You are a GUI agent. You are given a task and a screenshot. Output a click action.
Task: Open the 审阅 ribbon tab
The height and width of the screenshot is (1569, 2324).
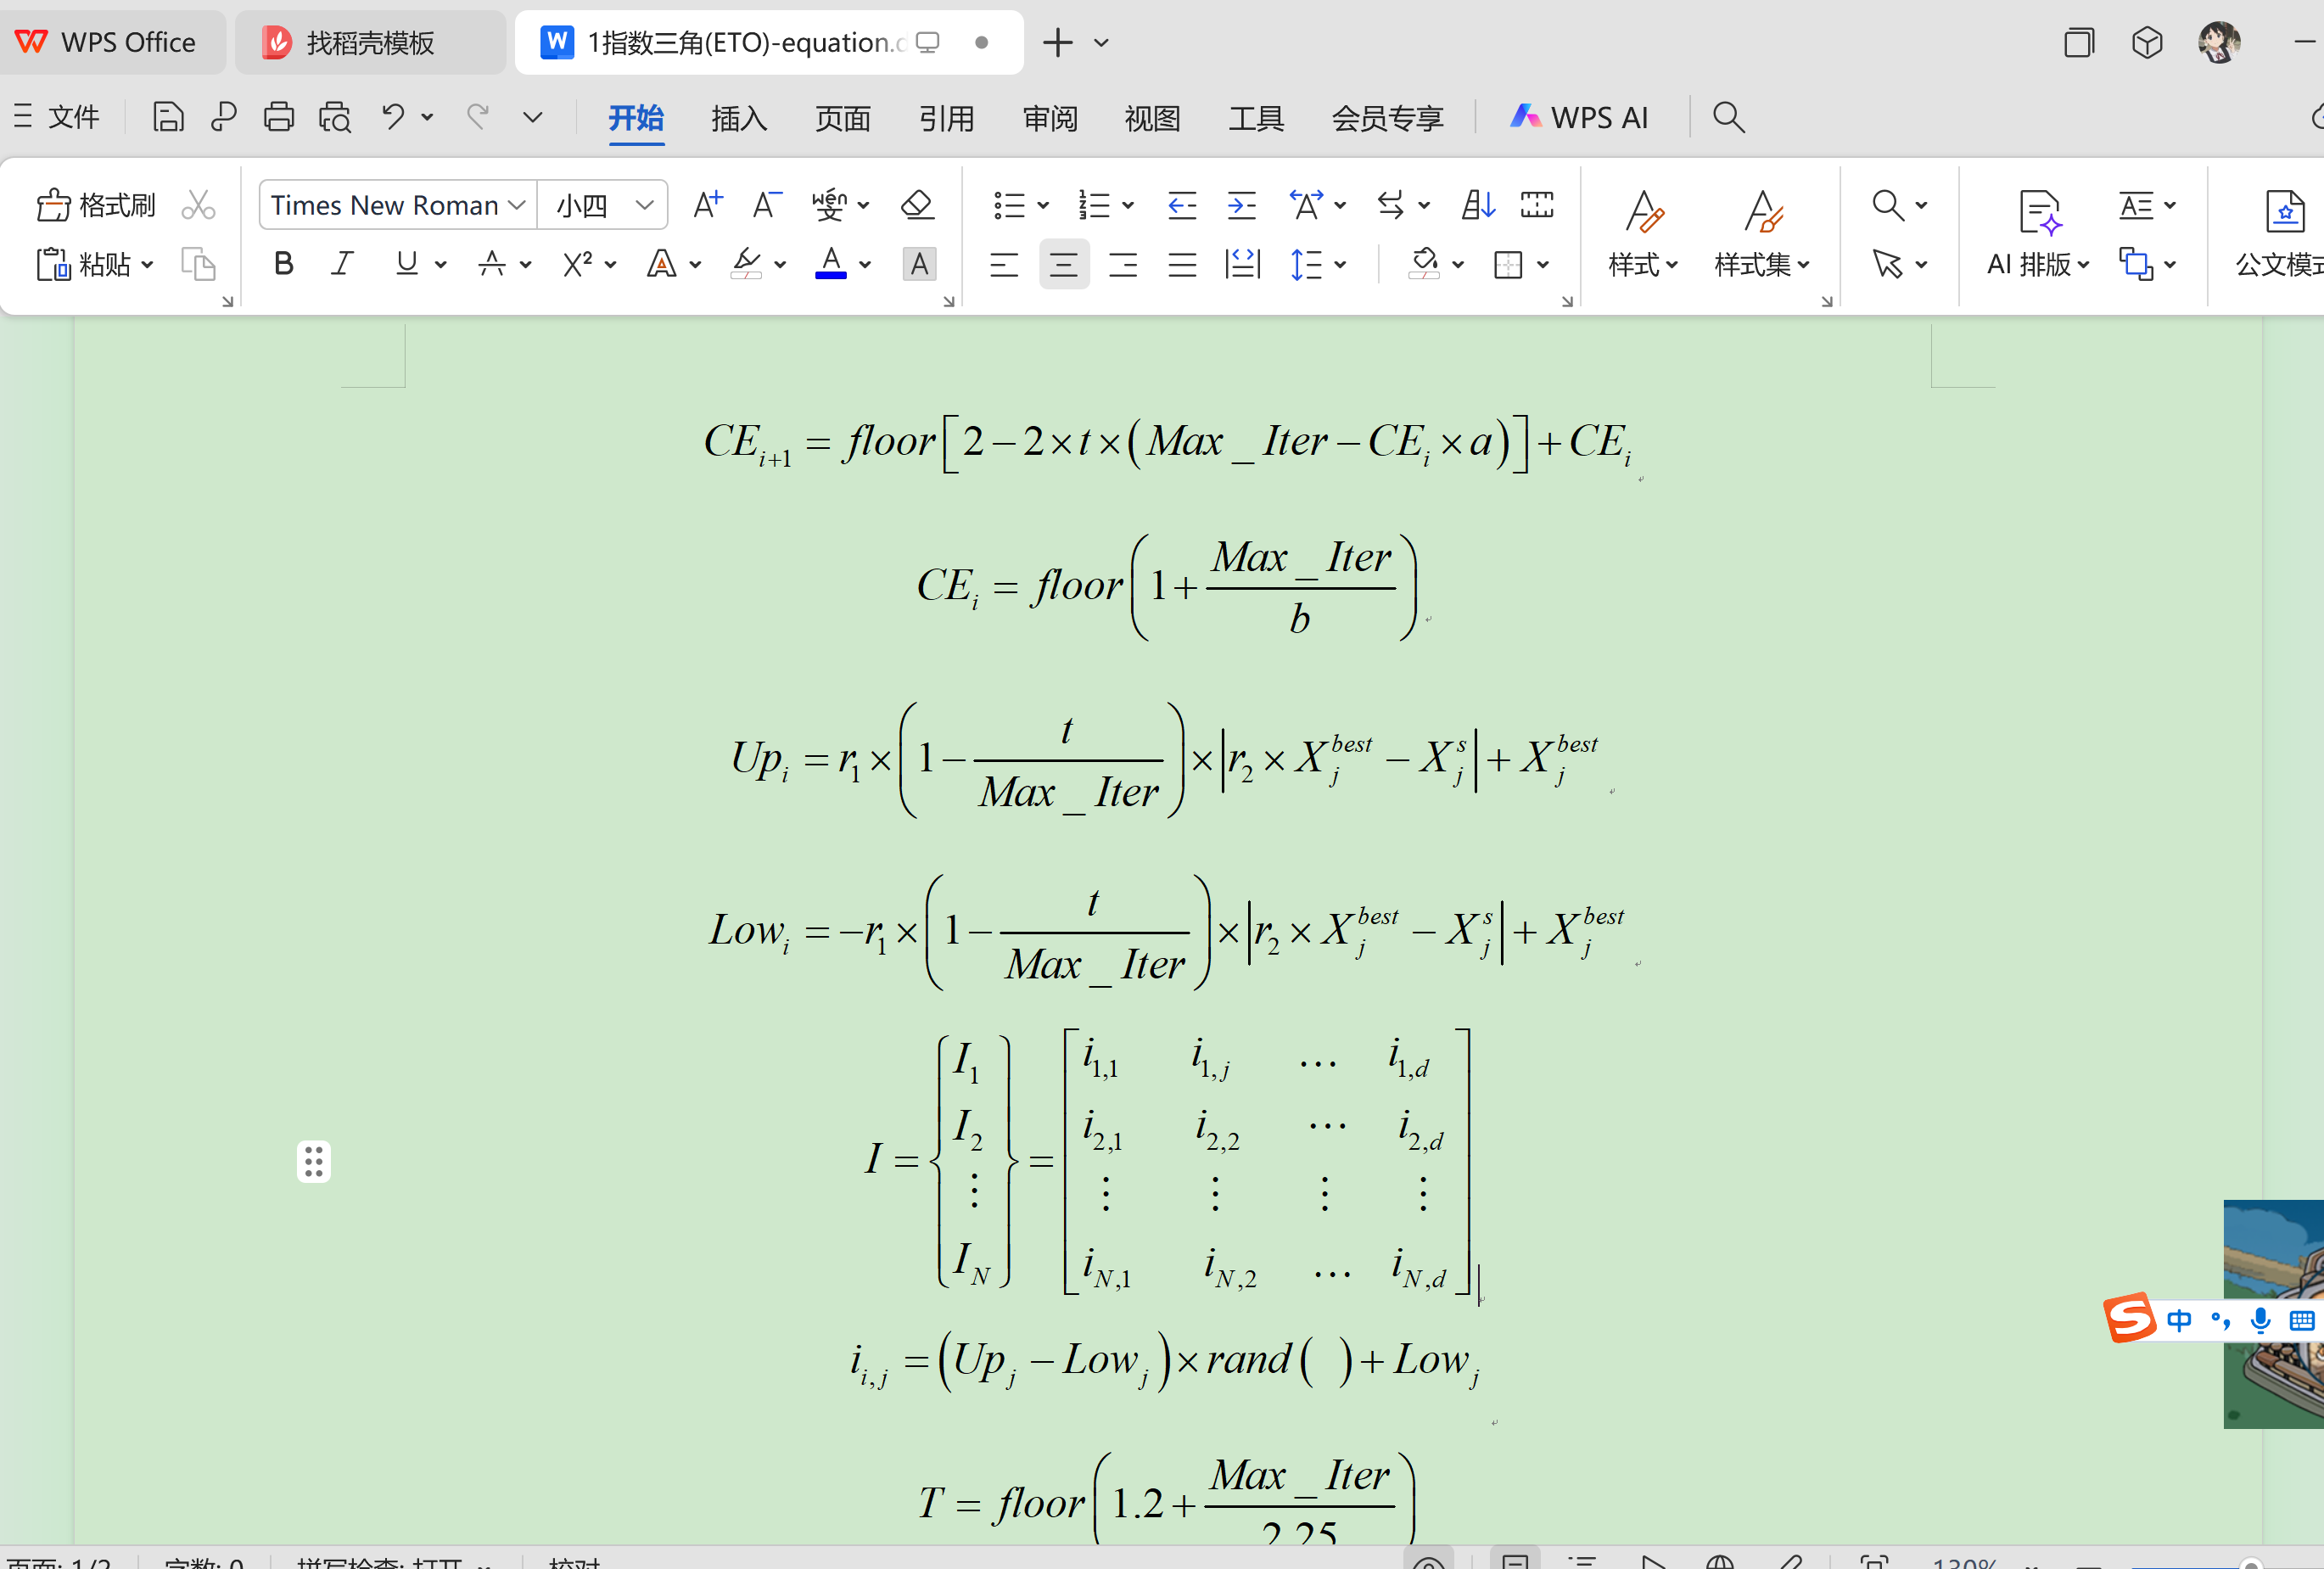1049,118
